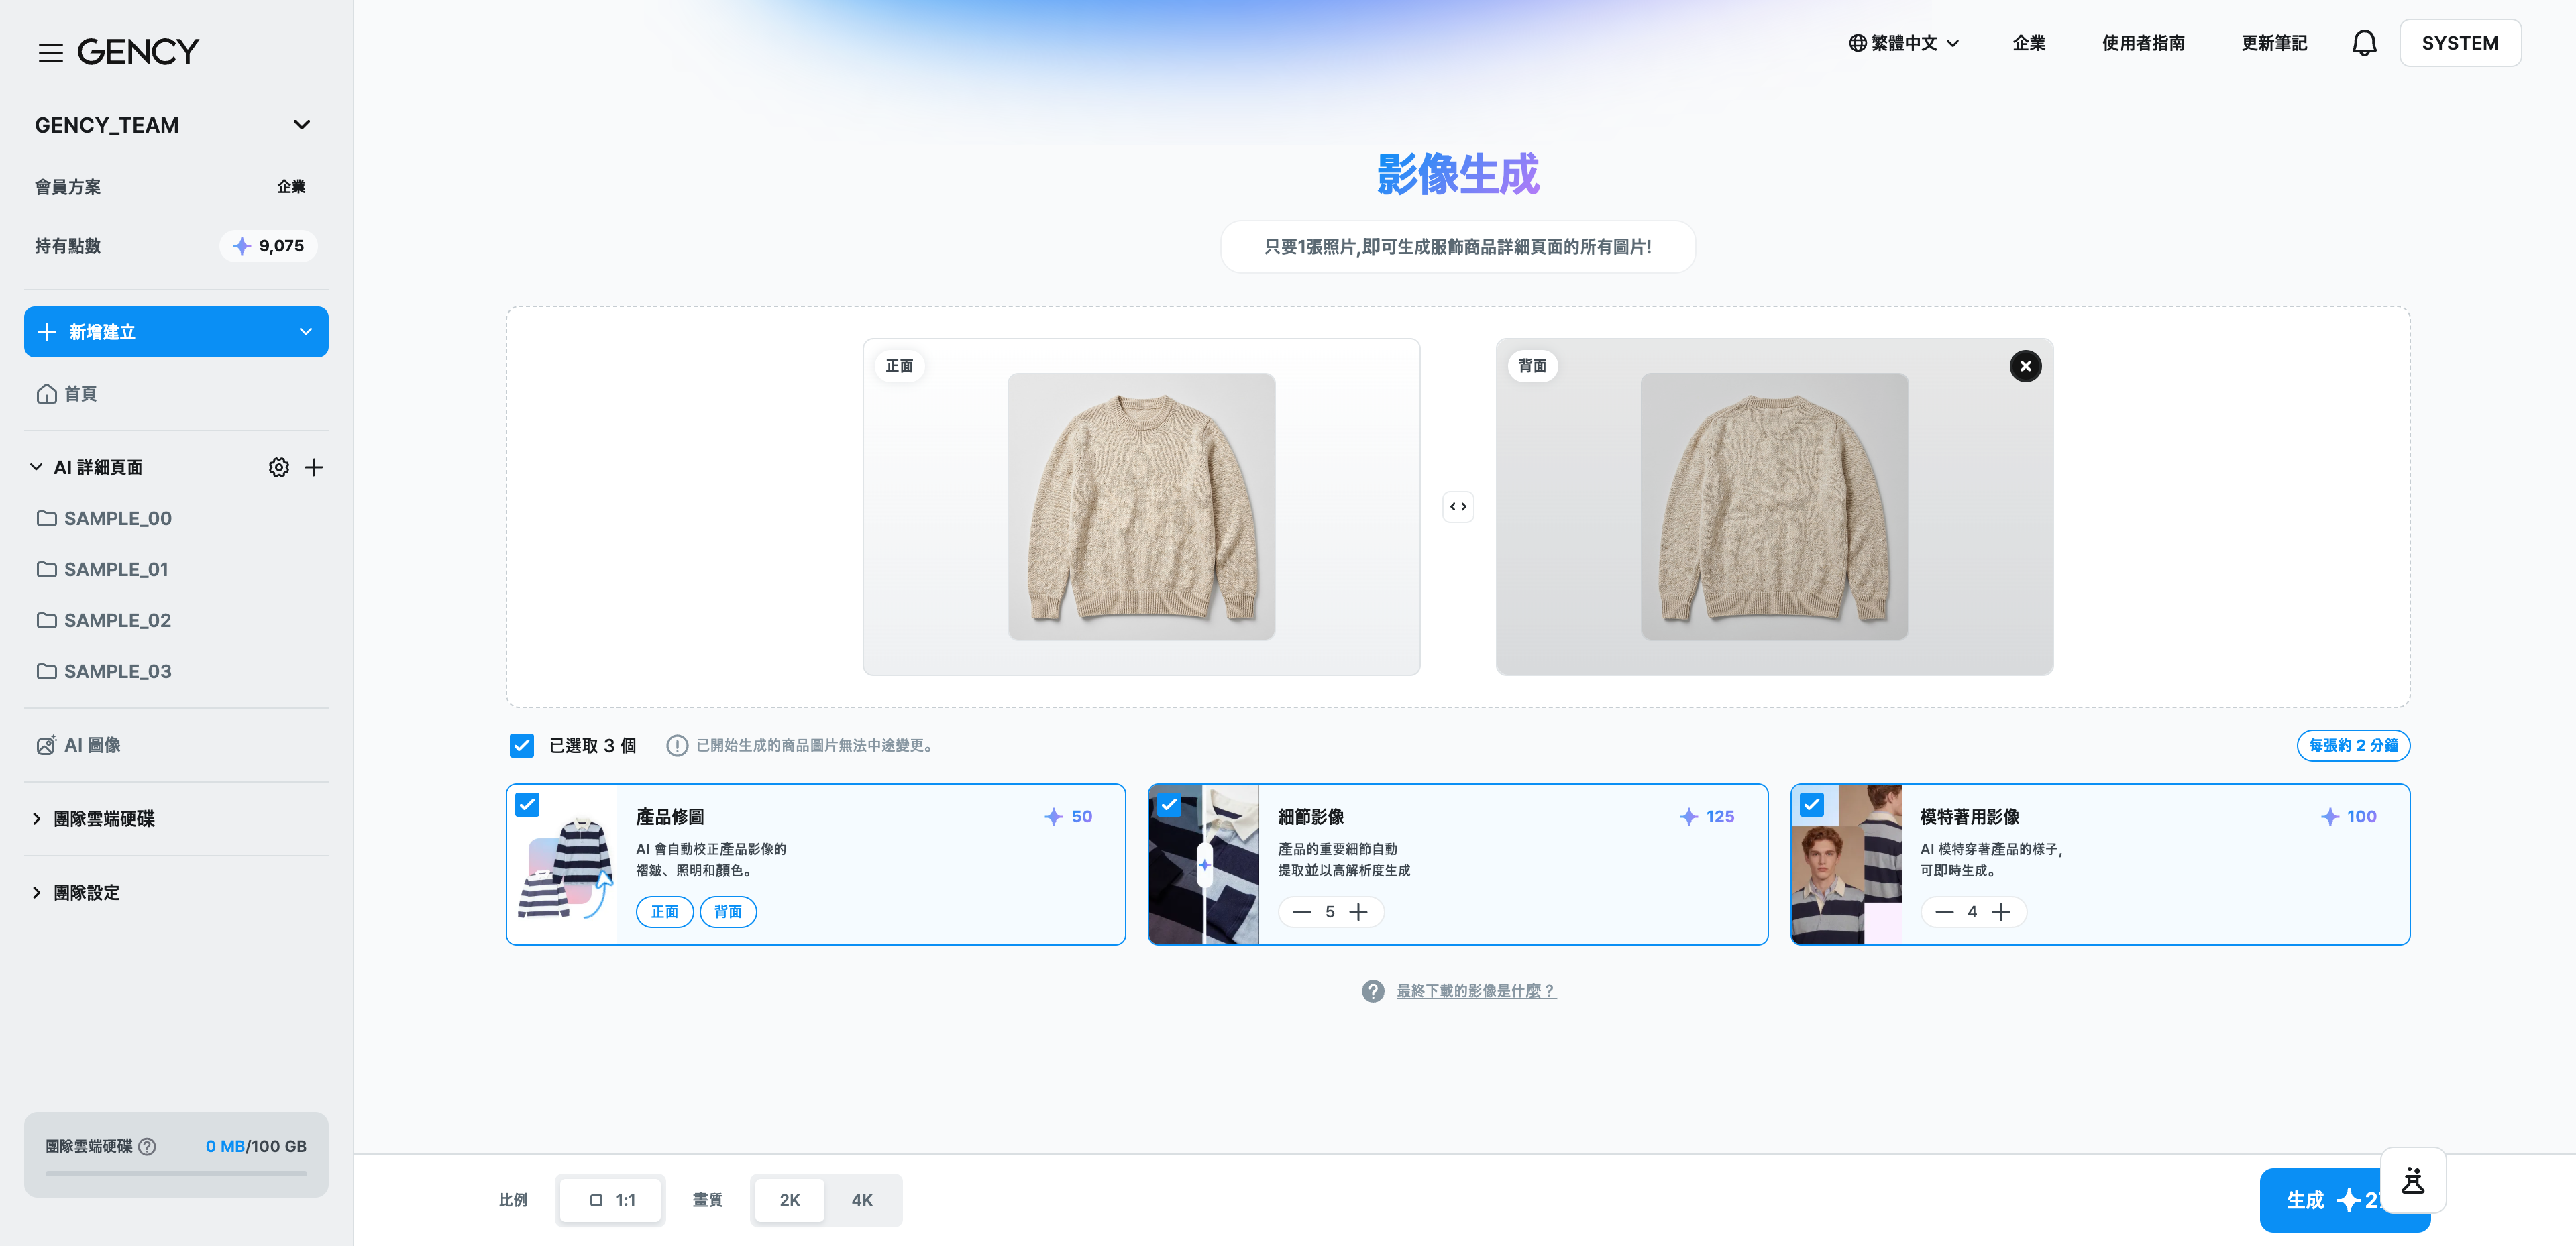Open the hamburger menu beside GENCY logo

click(50, 52)
